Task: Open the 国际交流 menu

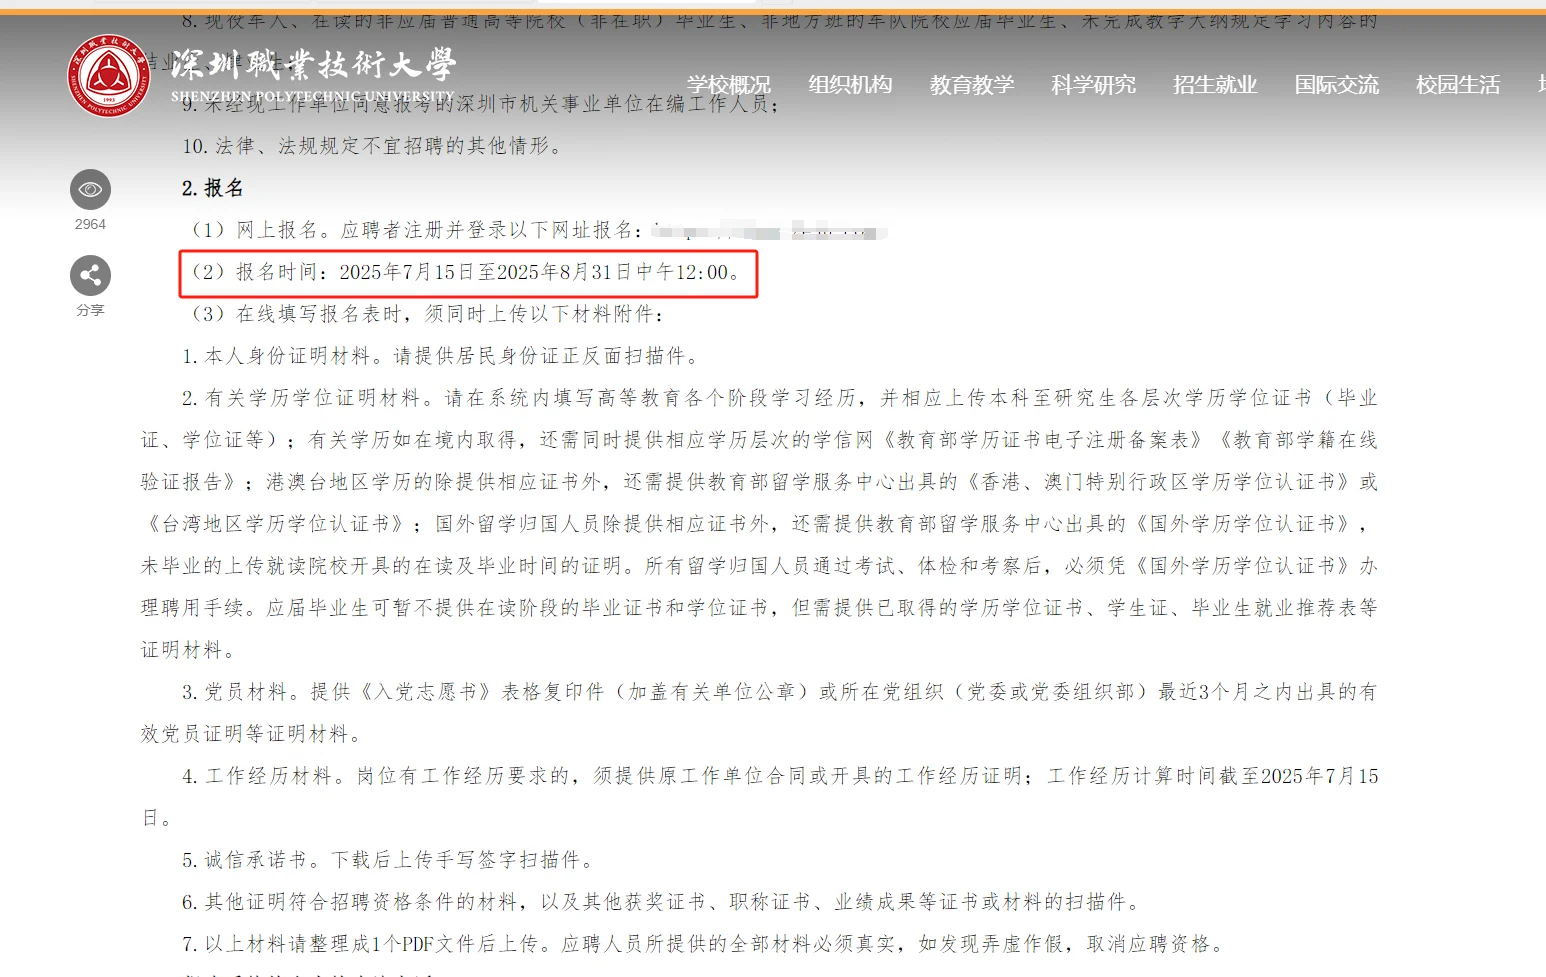Action: pos(1336,85)
